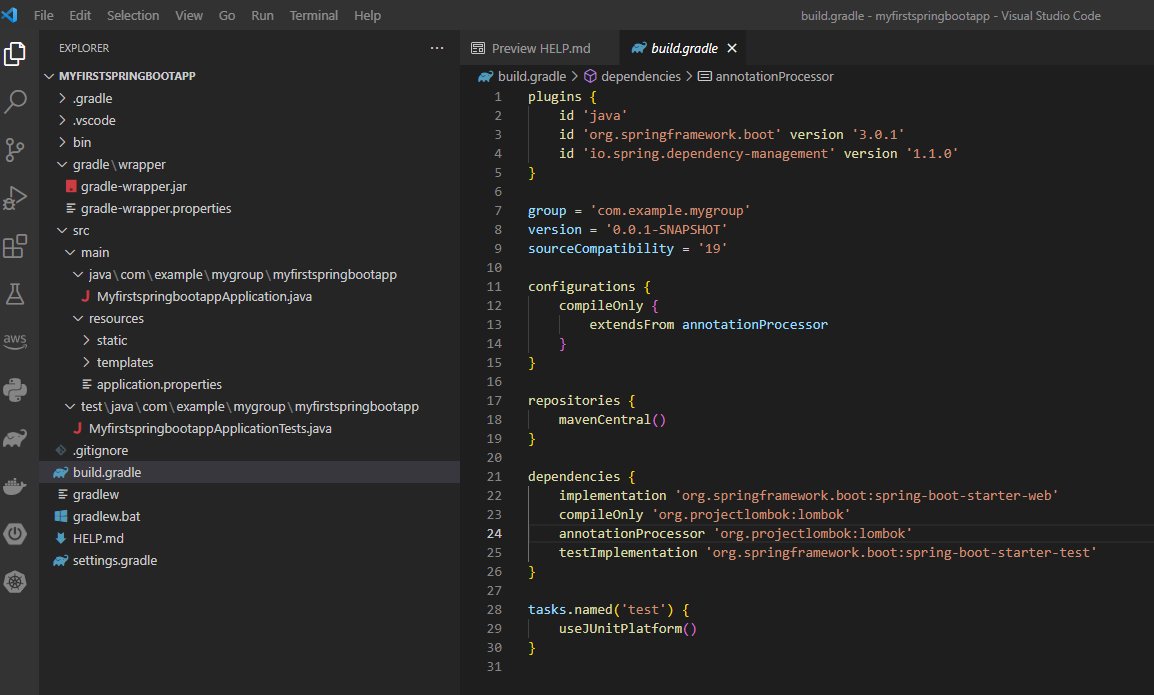Open the Terminal menu
This screenshot has width=1154, height=695.
coord(314,15)
